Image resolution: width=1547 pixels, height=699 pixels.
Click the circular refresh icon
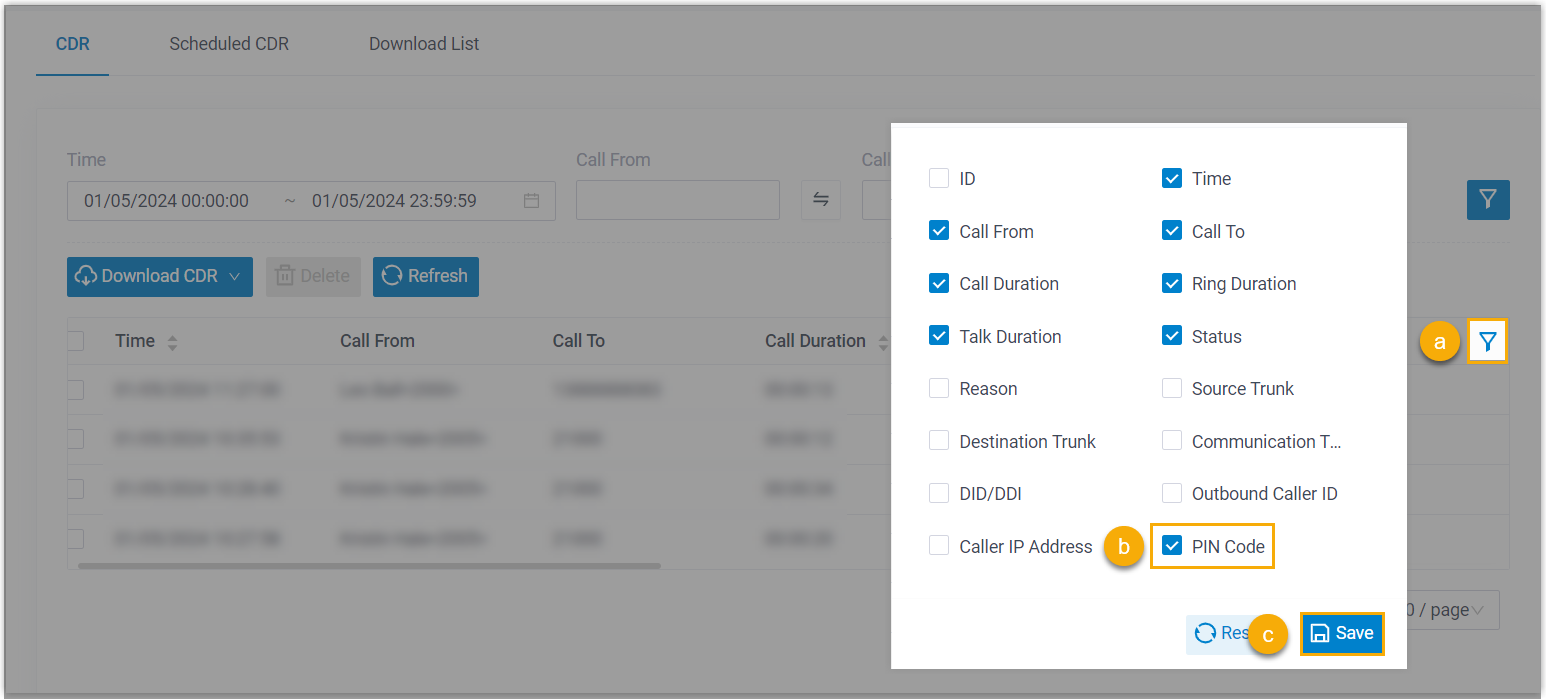point(392,276)
